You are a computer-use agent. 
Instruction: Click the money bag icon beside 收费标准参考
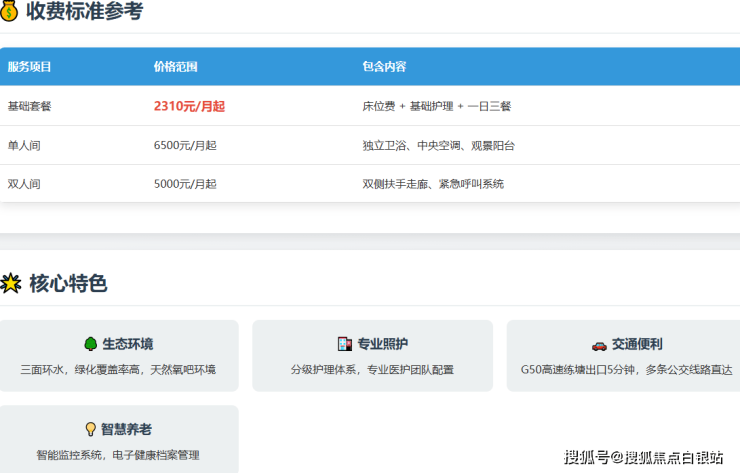(10, 12)
